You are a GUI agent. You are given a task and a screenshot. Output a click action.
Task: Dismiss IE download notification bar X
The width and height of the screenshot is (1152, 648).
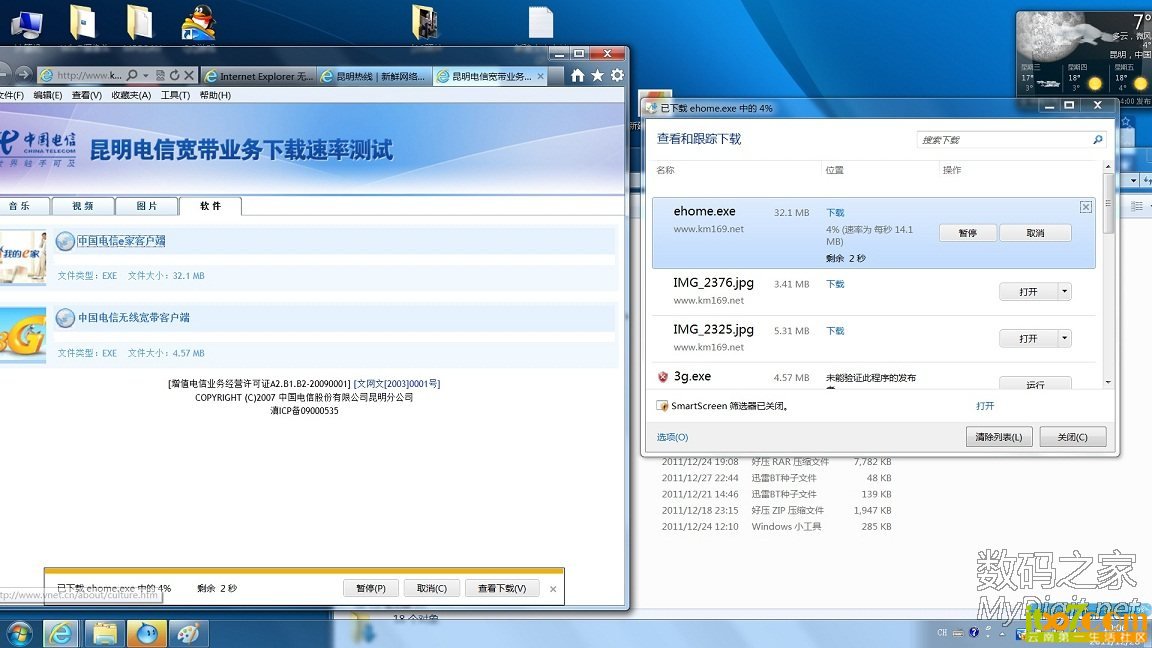point(553,589)
